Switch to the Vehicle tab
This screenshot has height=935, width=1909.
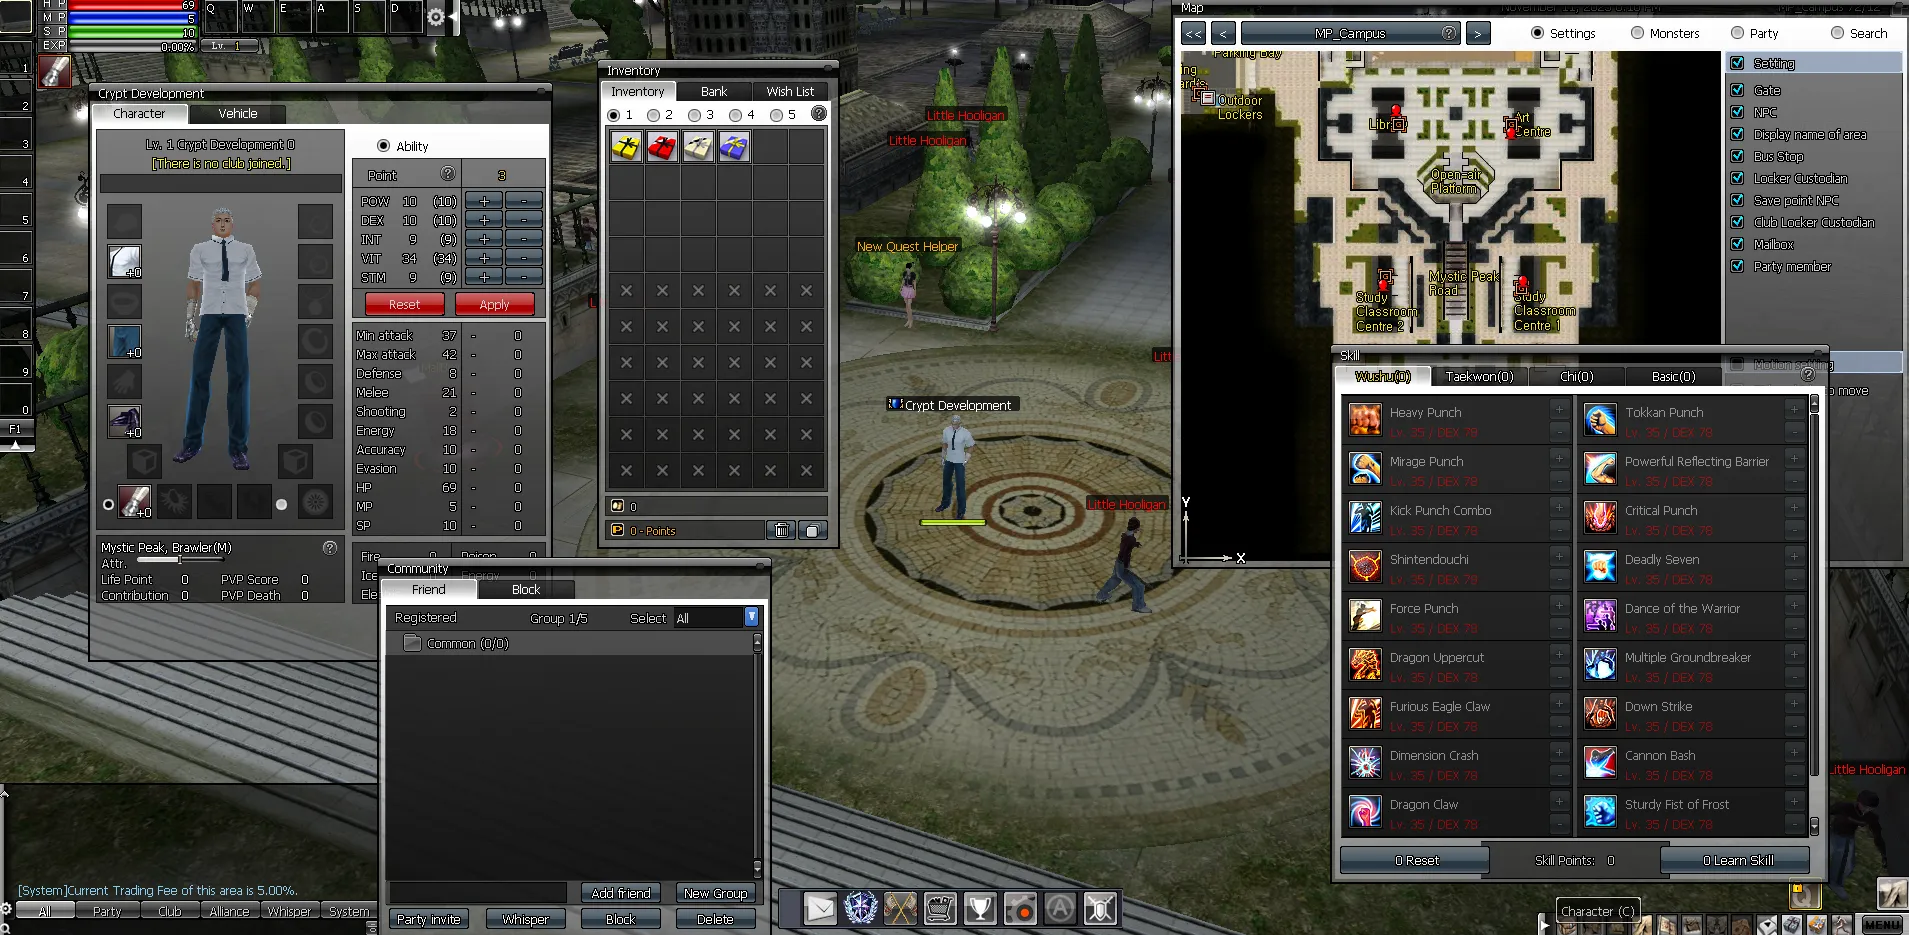coord(238,114)
